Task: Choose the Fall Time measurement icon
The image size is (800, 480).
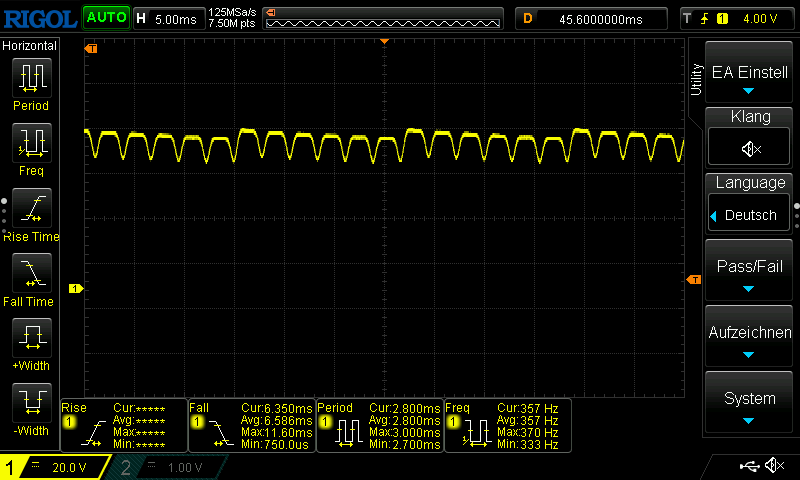Action: [x=31, y=272]
